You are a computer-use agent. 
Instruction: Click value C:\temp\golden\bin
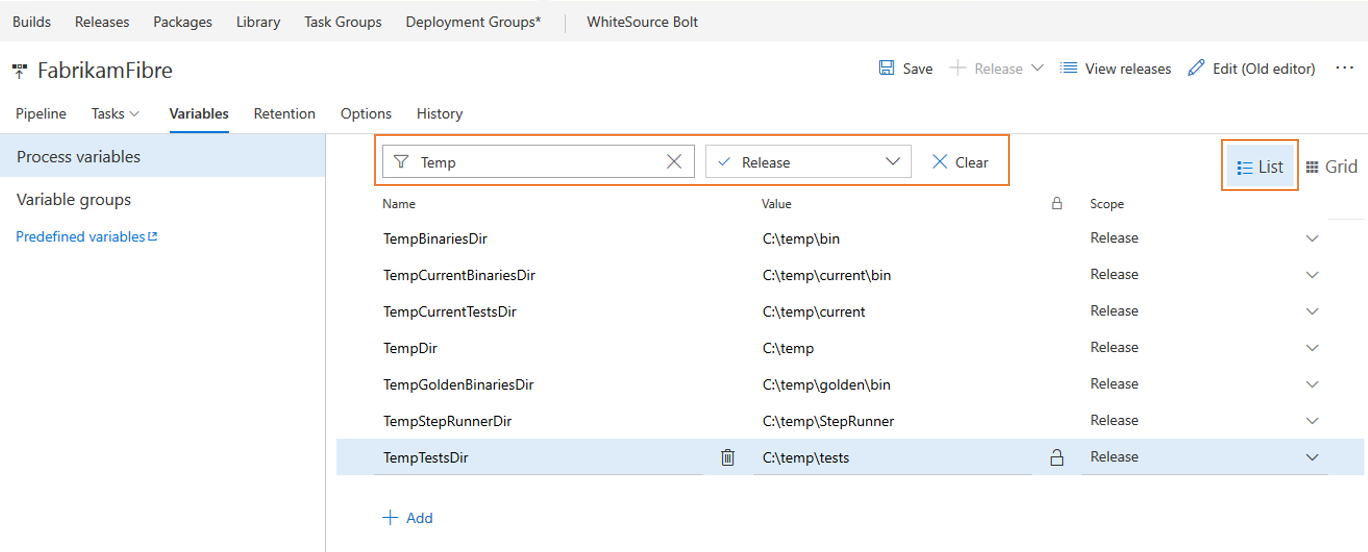826,385
